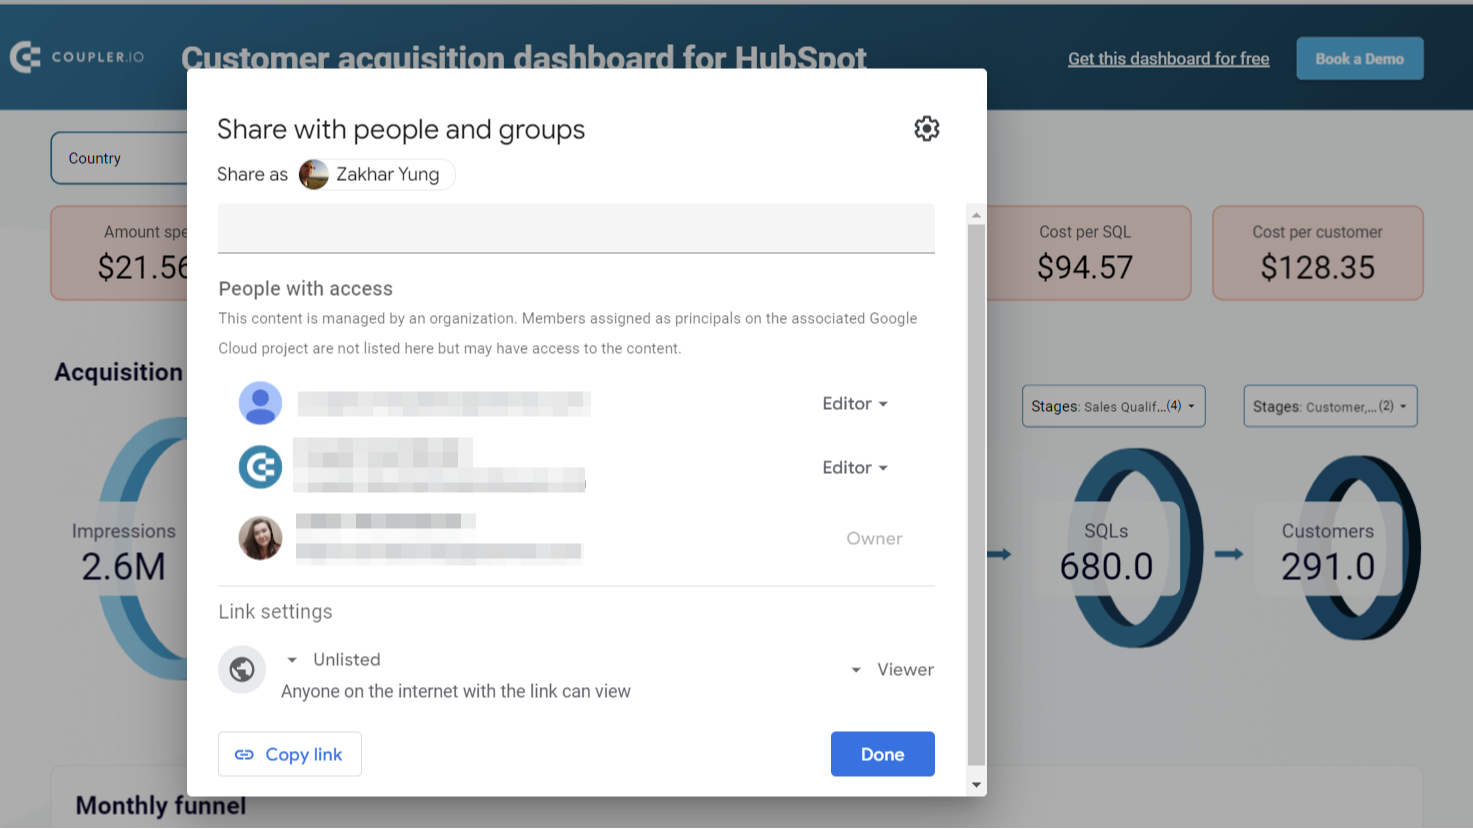
Task: Follow the Get this dashboard for free link
Action: [1168, 59]
